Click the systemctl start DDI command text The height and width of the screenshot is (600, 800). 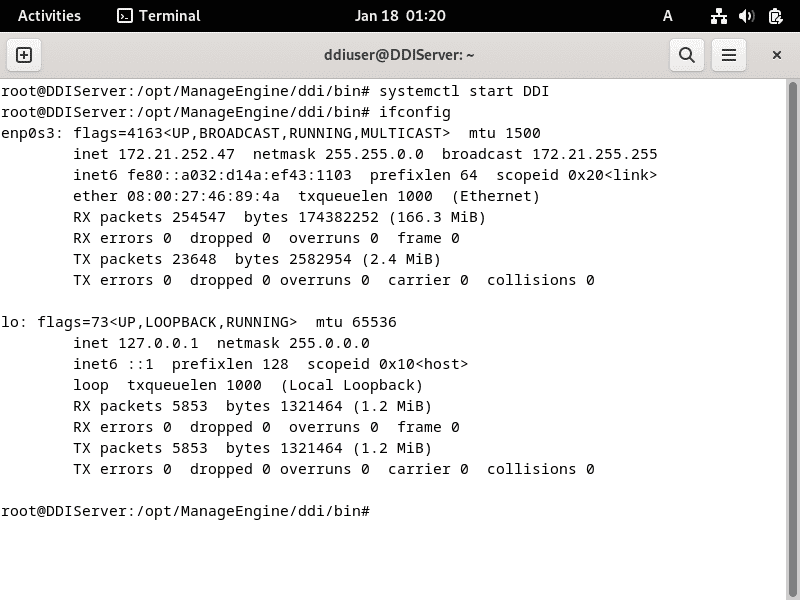pos(464,91)
